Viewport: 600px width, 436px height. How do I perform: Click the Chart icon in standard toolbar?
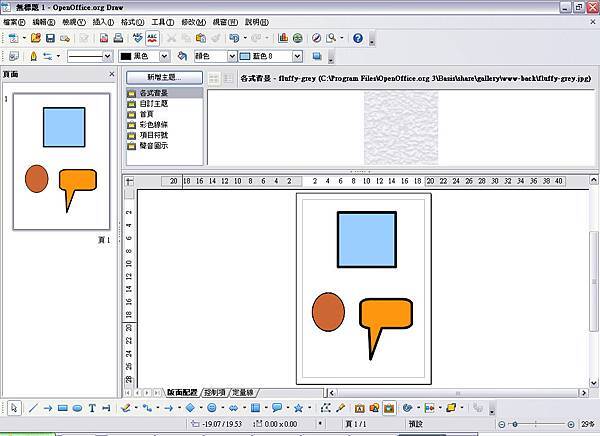[283, 38]
